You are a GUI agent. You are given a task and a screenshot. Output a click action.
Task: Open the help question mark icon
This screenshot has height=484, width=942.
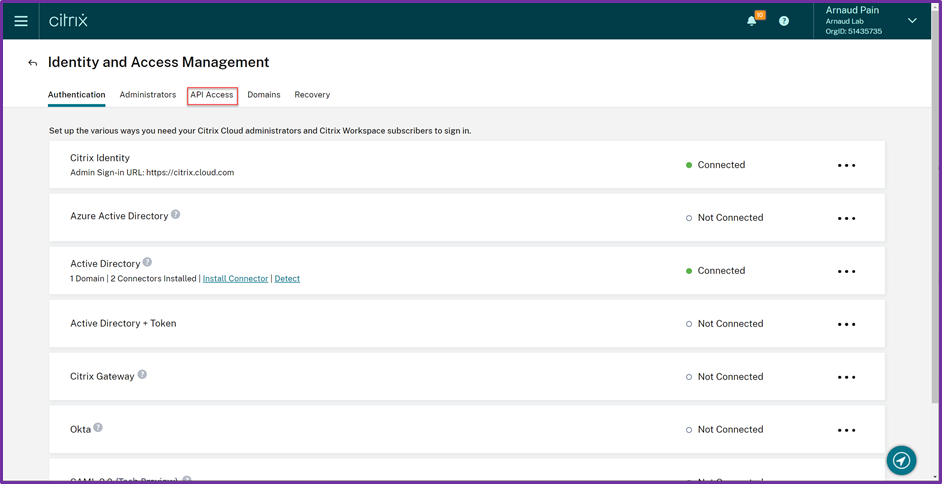[784, 21]
